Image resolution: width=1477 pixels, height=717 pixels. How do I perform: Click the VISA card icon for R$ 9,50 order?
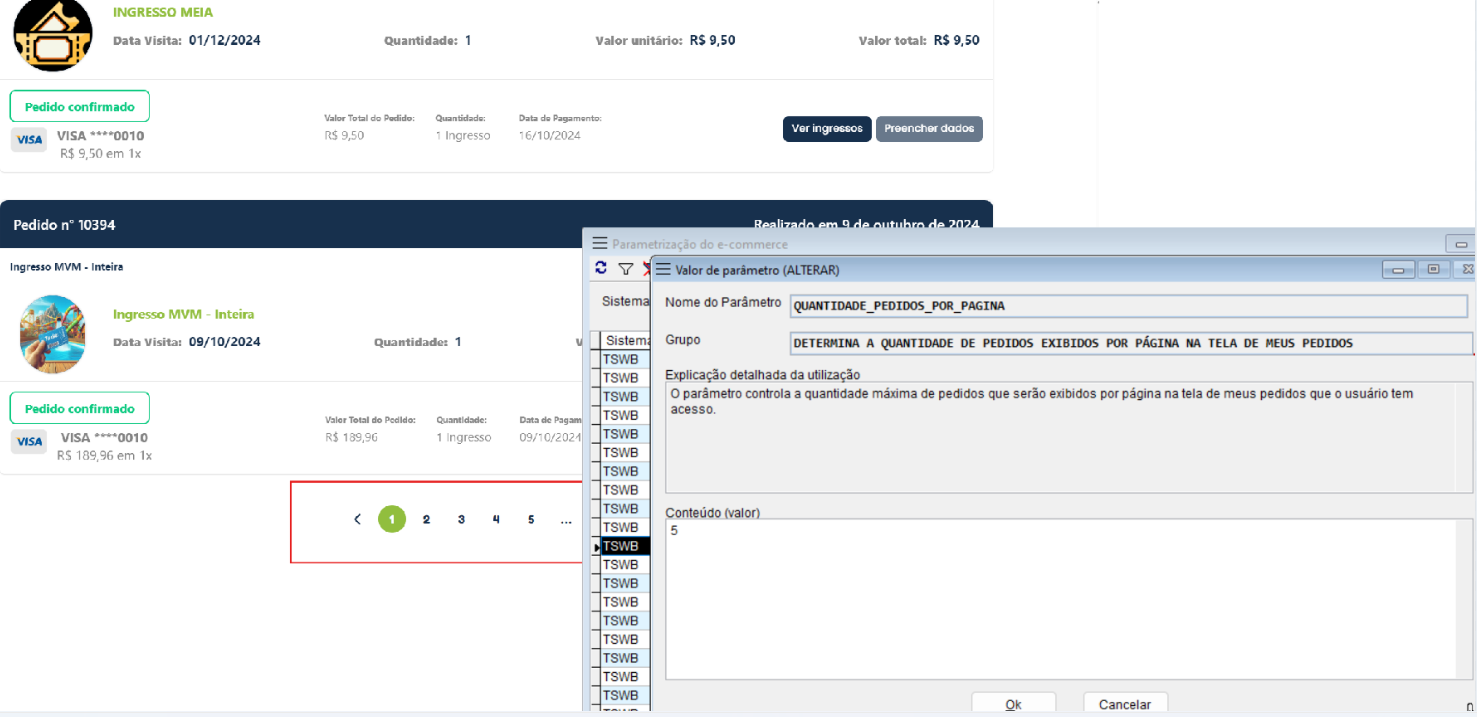point(29,140)
